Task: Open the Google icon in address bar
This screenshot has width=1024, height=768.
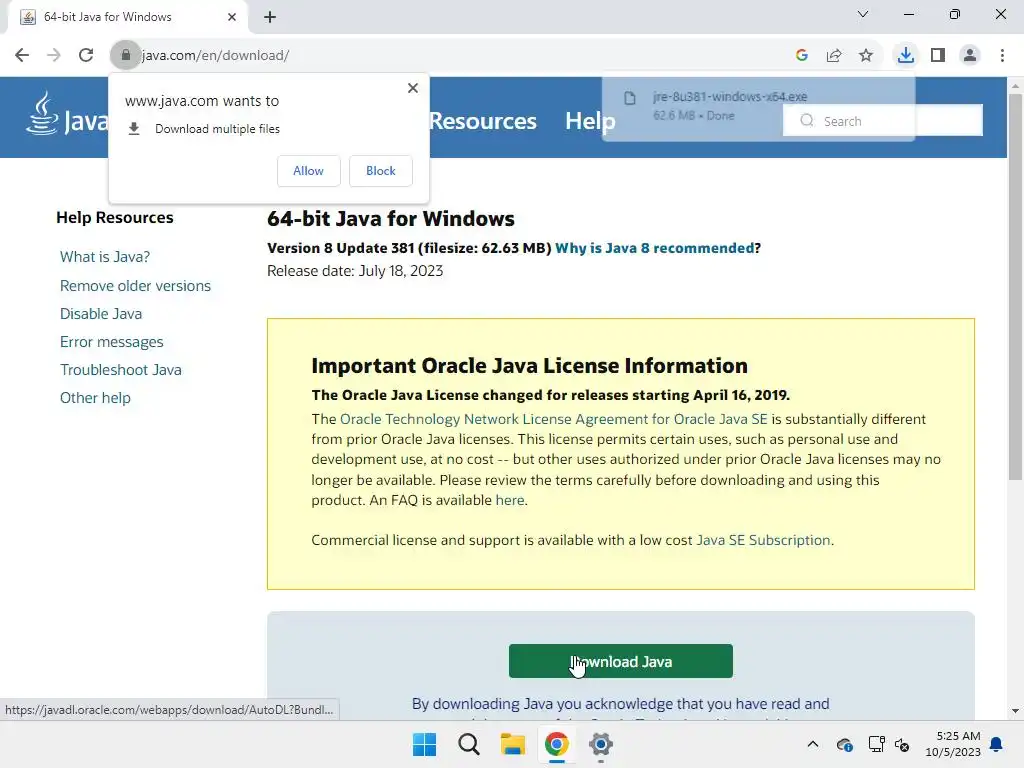Action: (x=802, y=56)
